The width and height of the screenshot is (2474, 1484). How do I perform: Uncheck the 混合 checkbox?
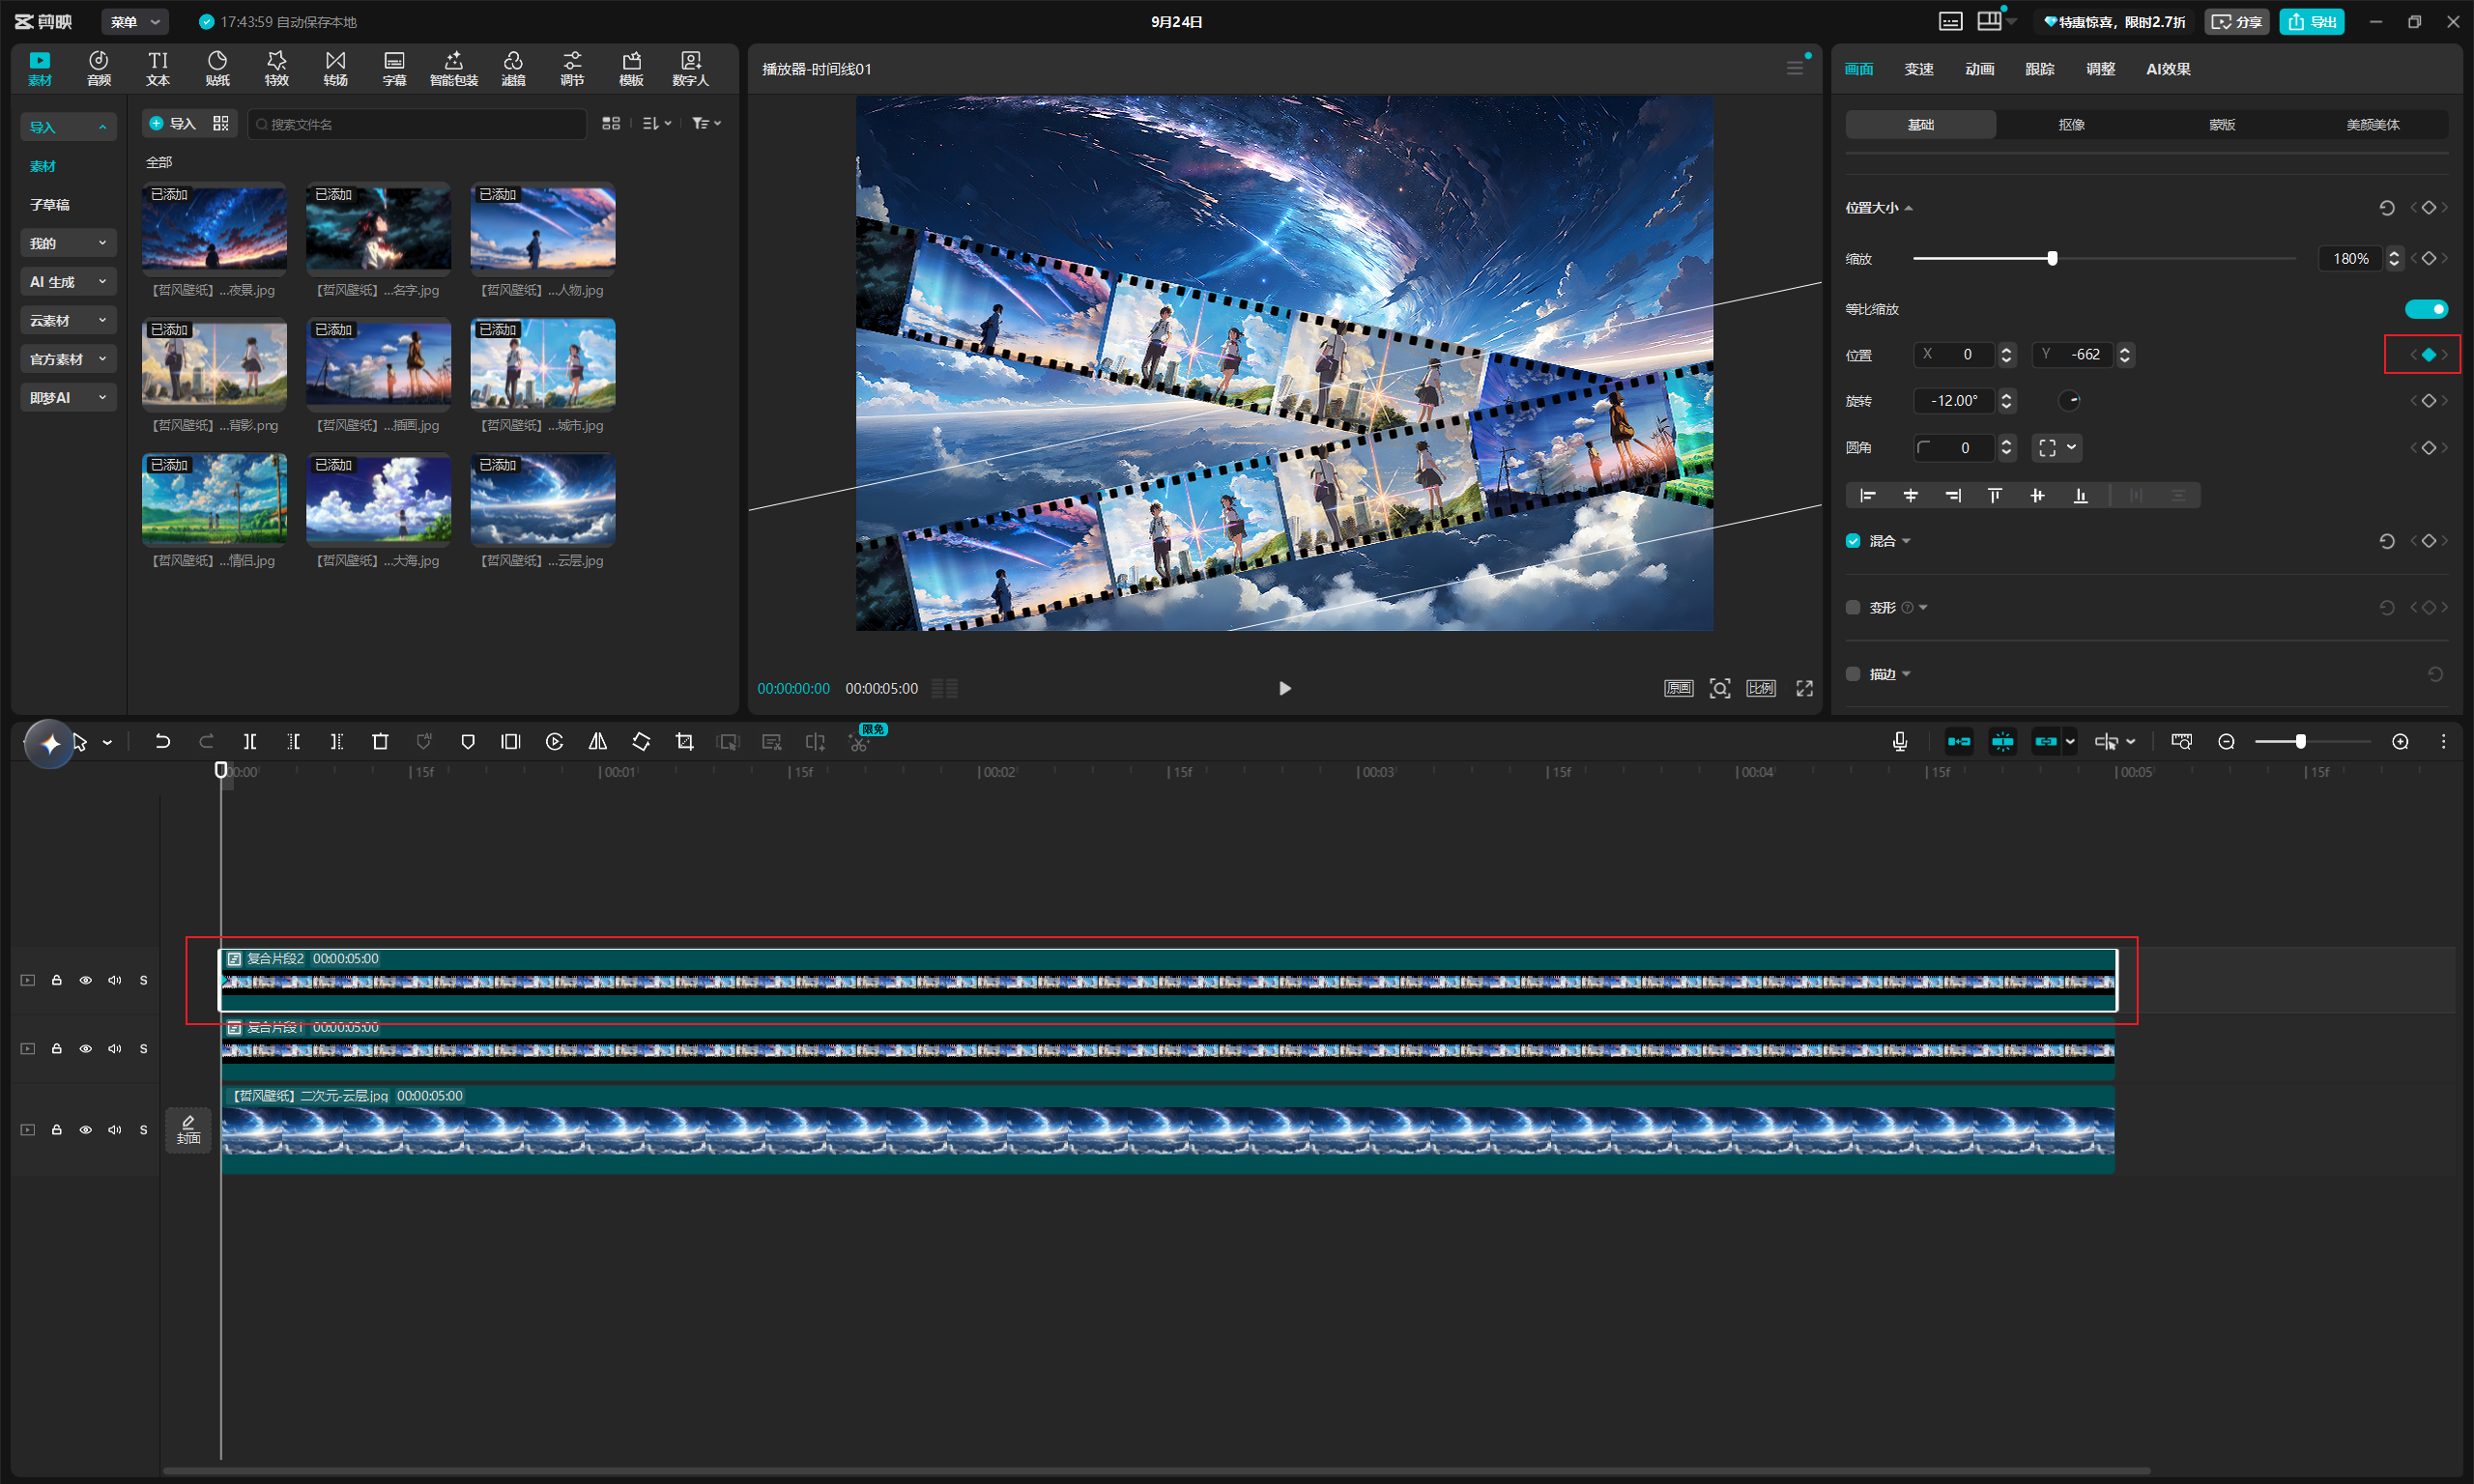[1853, 541]
